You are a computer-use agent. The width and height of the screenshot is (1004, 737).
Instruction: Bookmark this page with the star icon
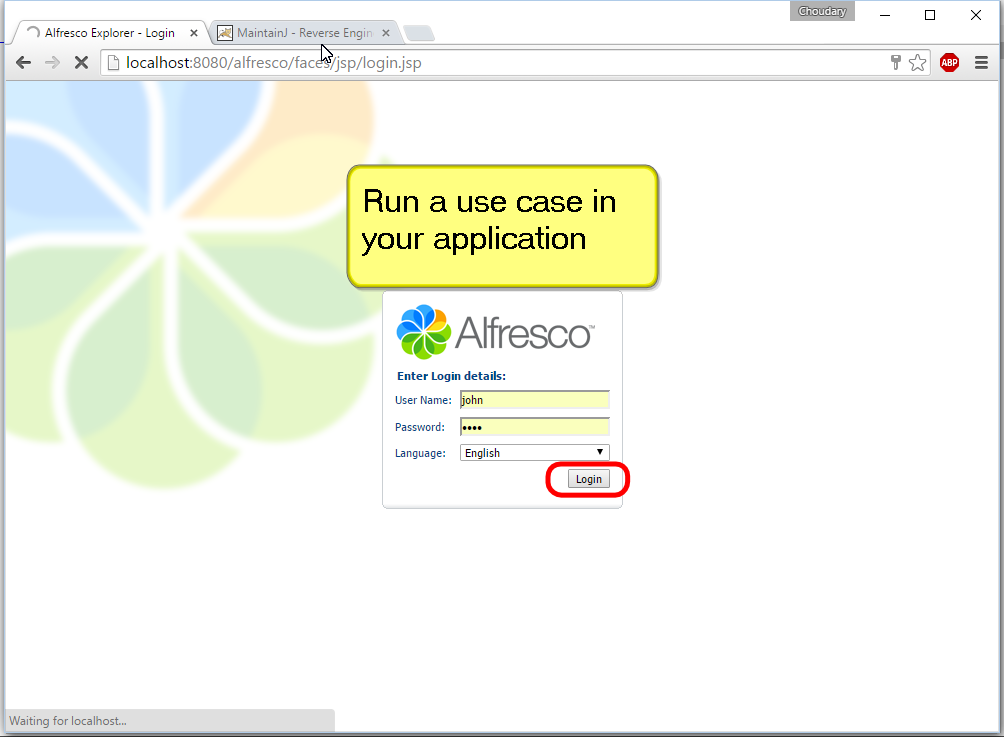coord(917,63)
